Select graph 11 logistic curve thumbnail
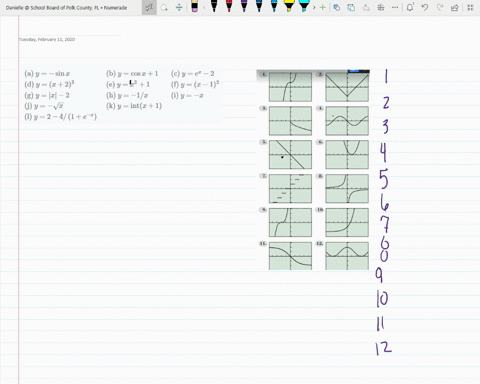 click(x=290, y=256)
